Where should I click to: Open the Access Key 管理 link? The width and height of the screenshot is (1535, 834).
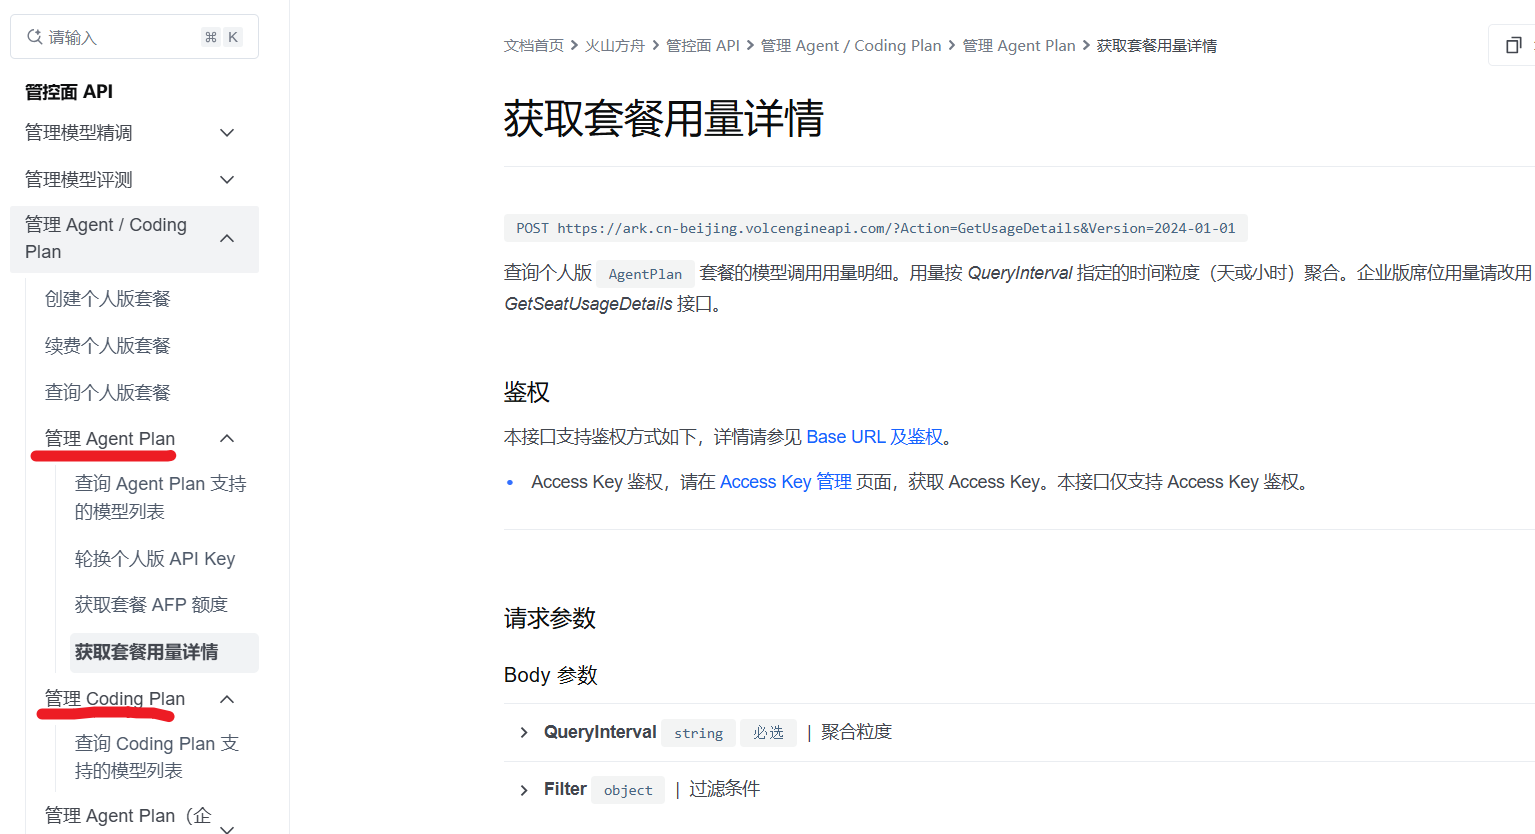pyautogui.click(x=786, y=482)
